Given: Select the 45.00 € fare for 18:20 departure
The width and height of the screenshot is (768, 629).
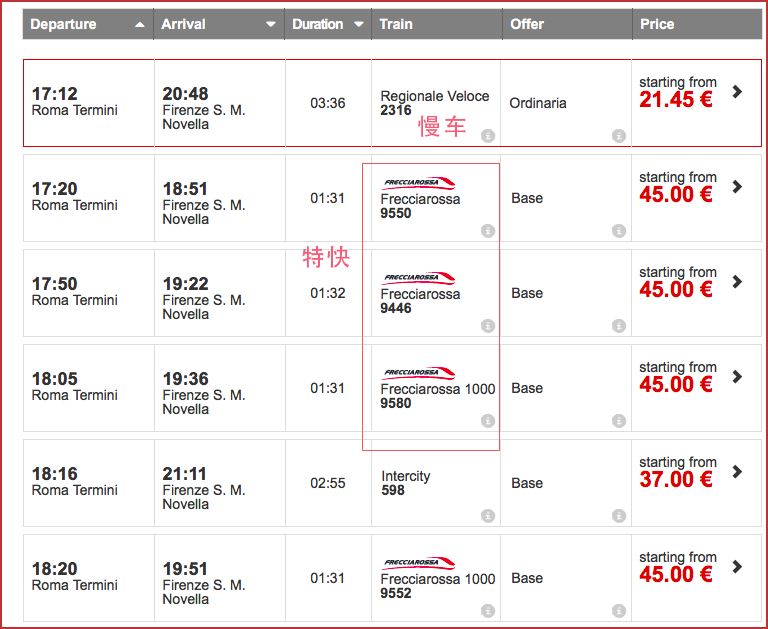Looking at the screenshot, I should click(676, 575).
